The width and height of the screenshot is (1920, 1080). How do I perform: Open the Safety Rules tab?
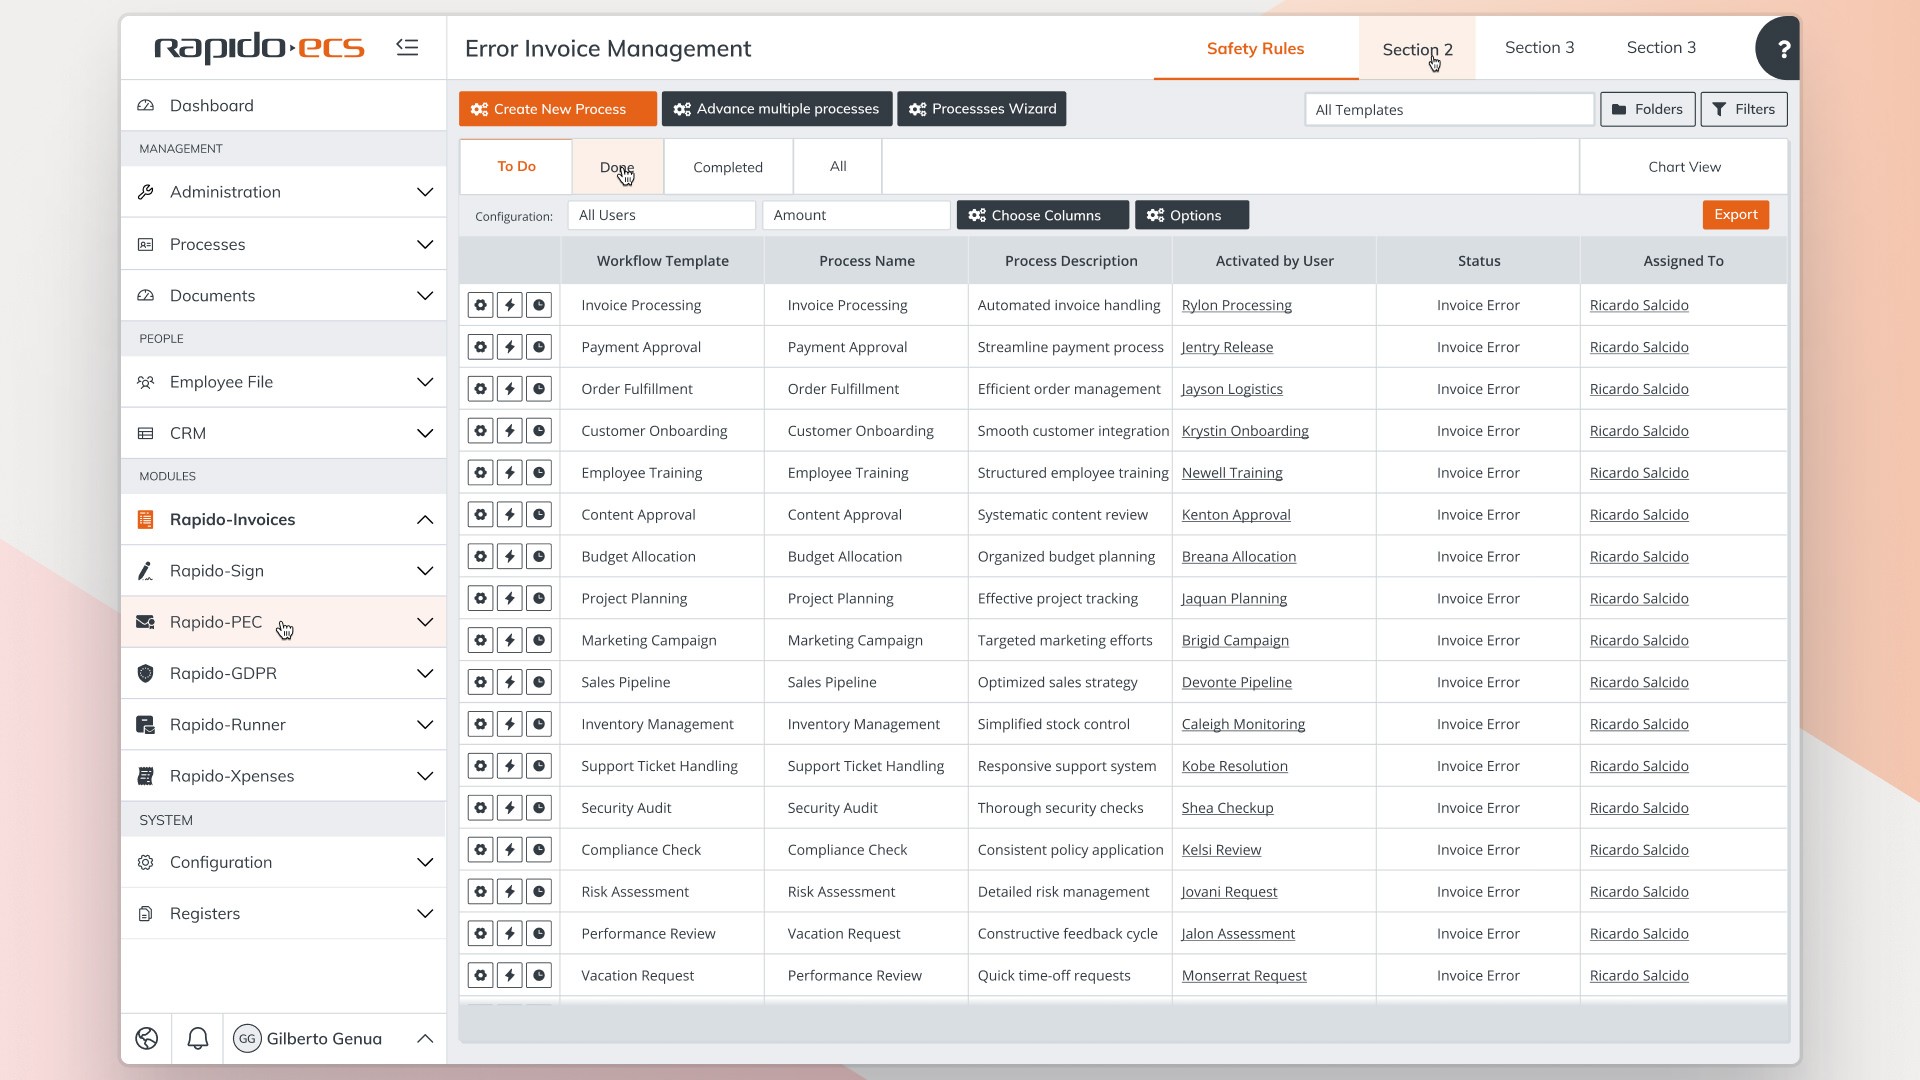point(1255,48)
